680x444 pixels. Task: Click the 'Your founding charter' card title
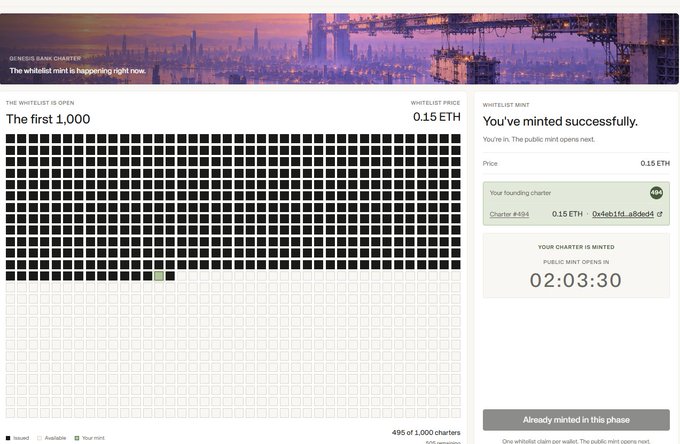point(520,193)
